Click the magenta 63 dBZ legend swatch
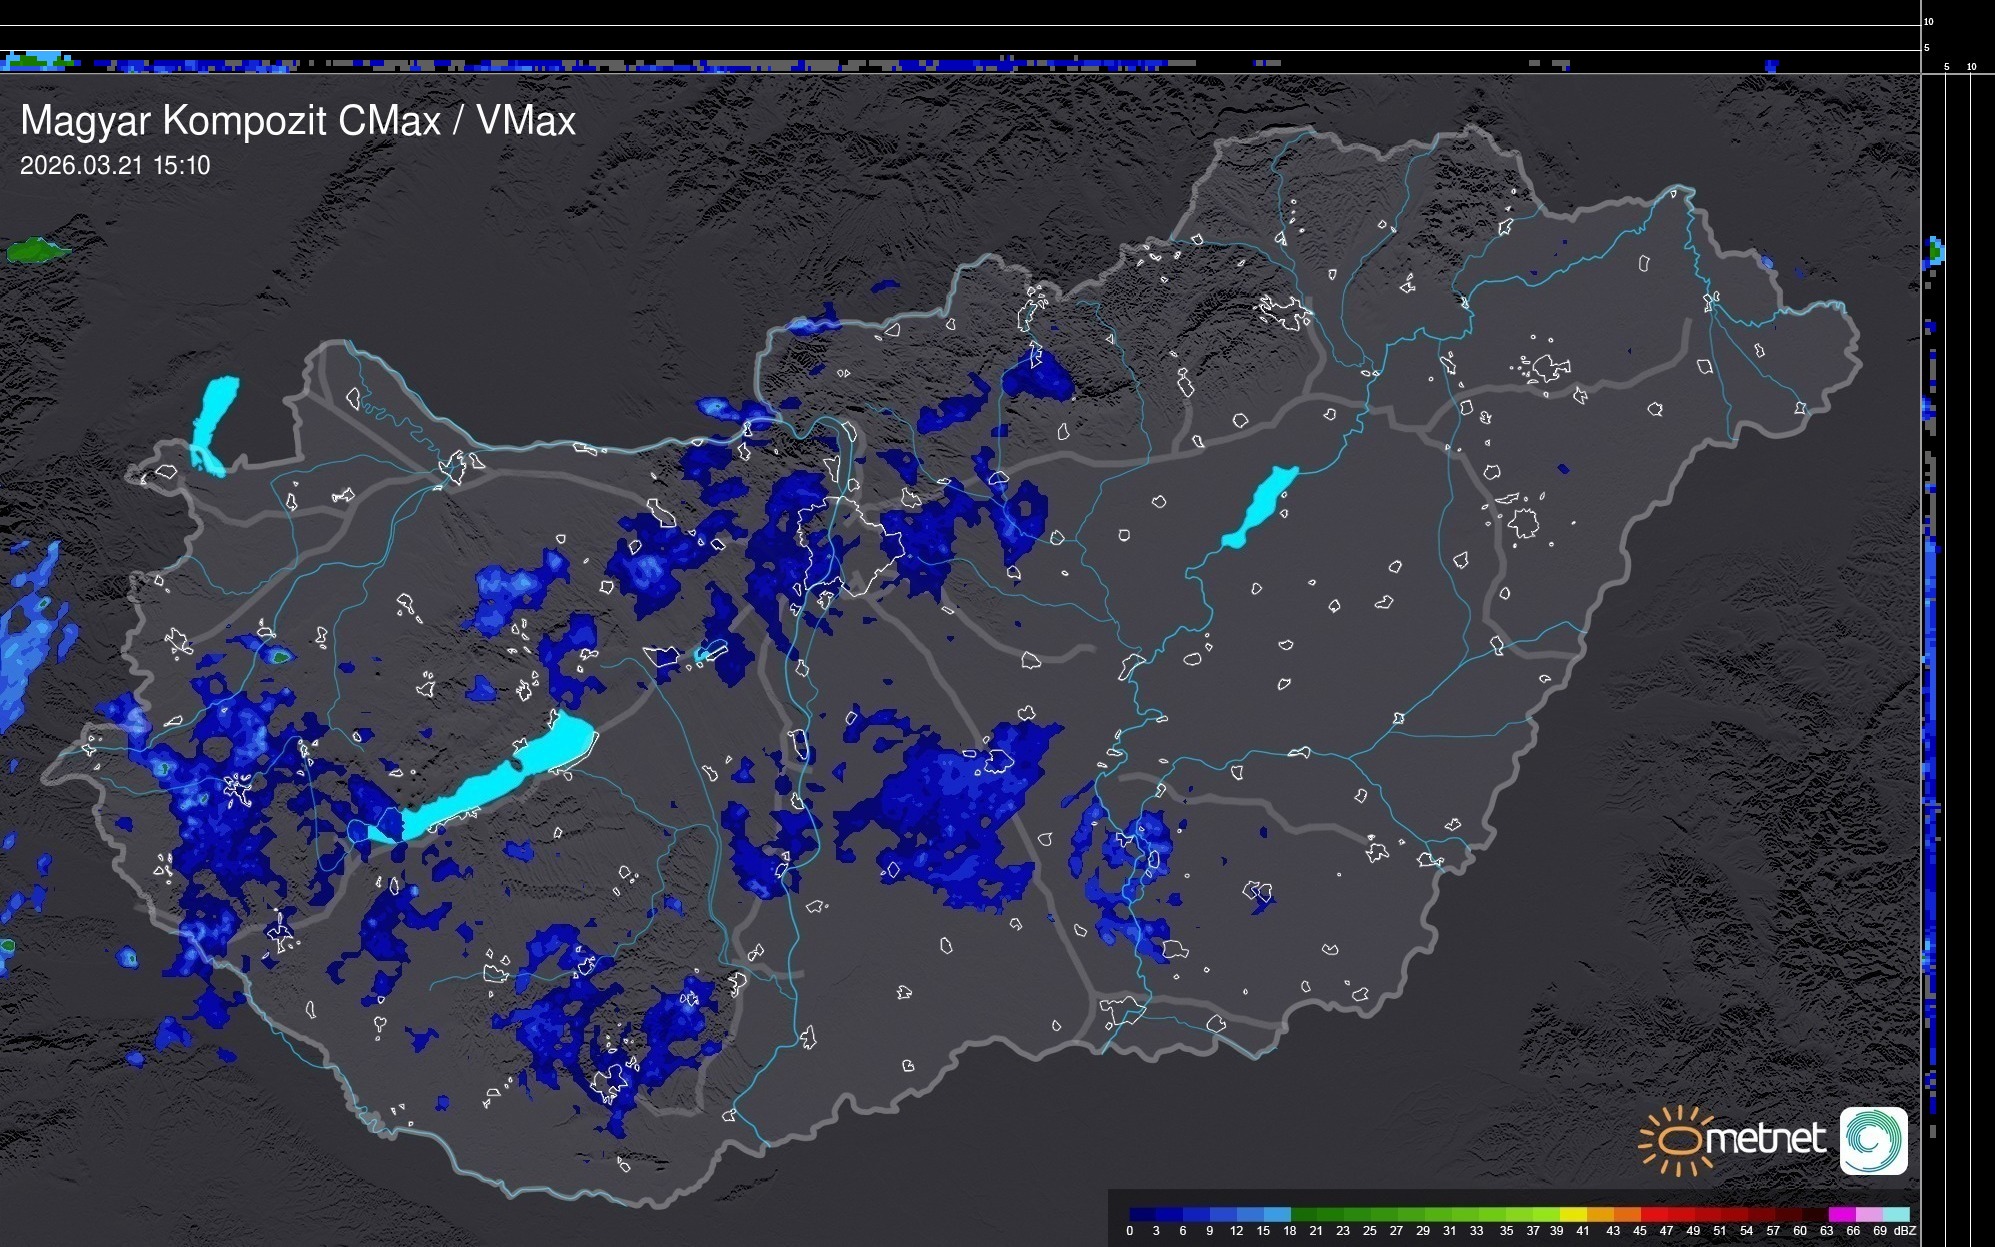Viewport: 1995px width, 1247px height. tap(1841, 1214)
